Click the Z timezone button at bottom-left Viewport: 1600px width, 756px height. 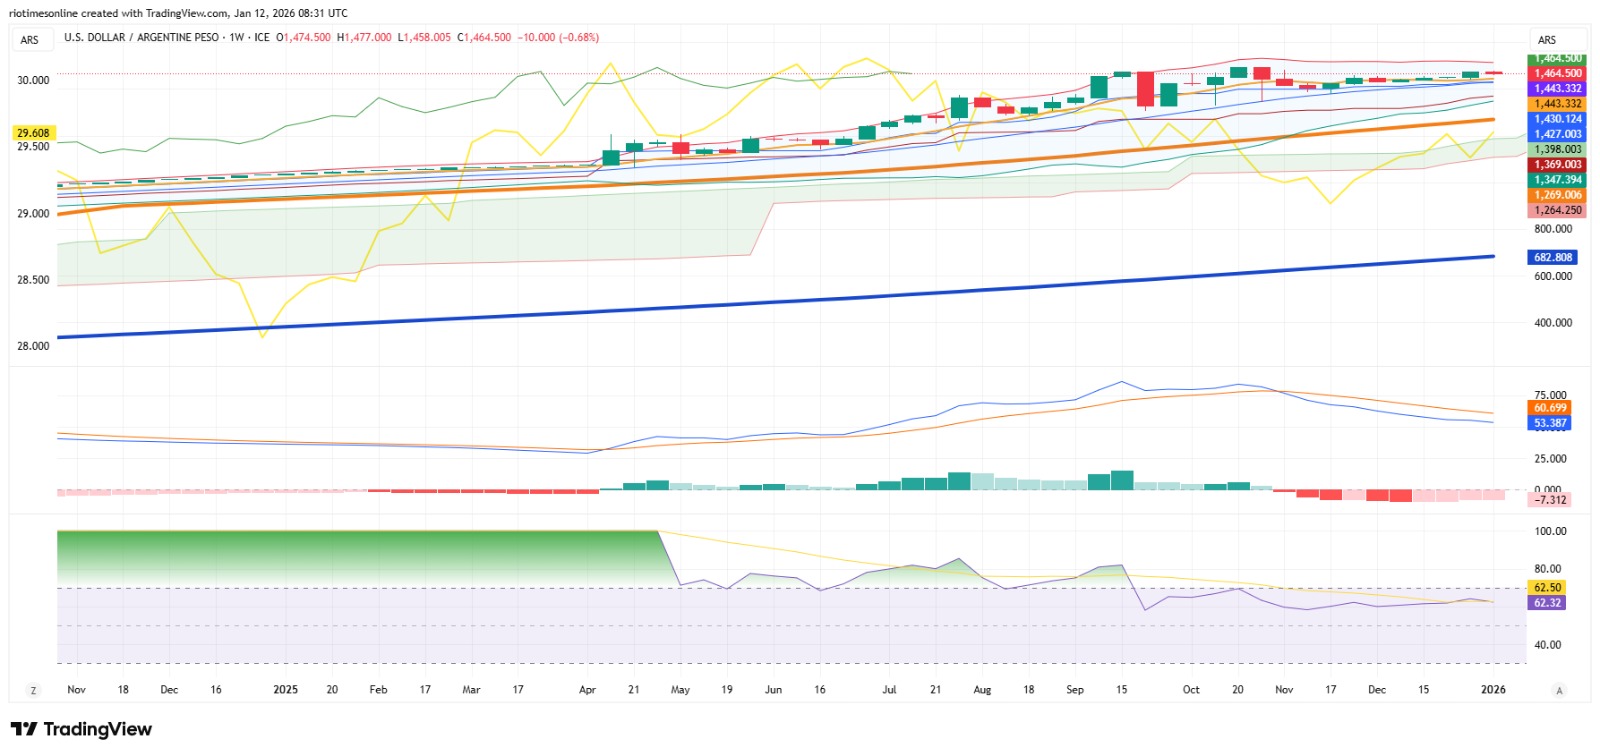pos(33,690)
